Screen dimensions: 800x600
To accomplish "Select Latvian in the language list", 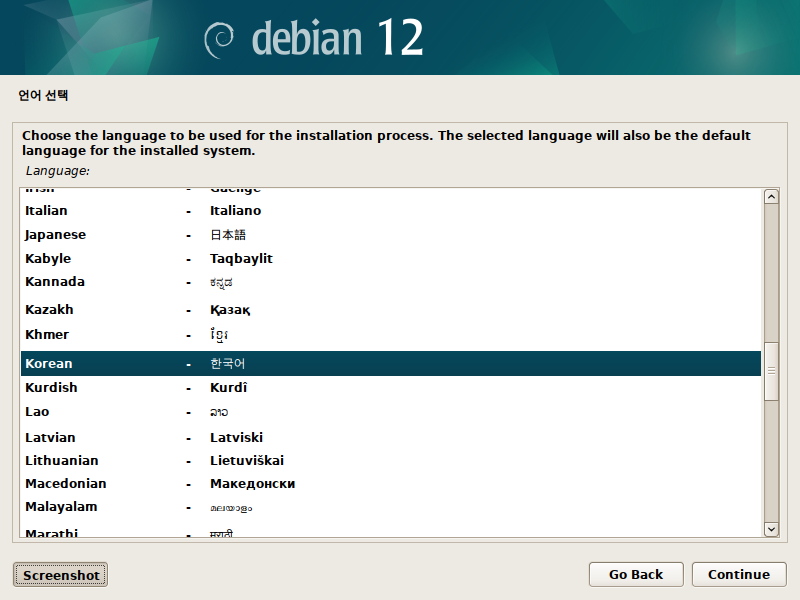I will pos(391,438).
